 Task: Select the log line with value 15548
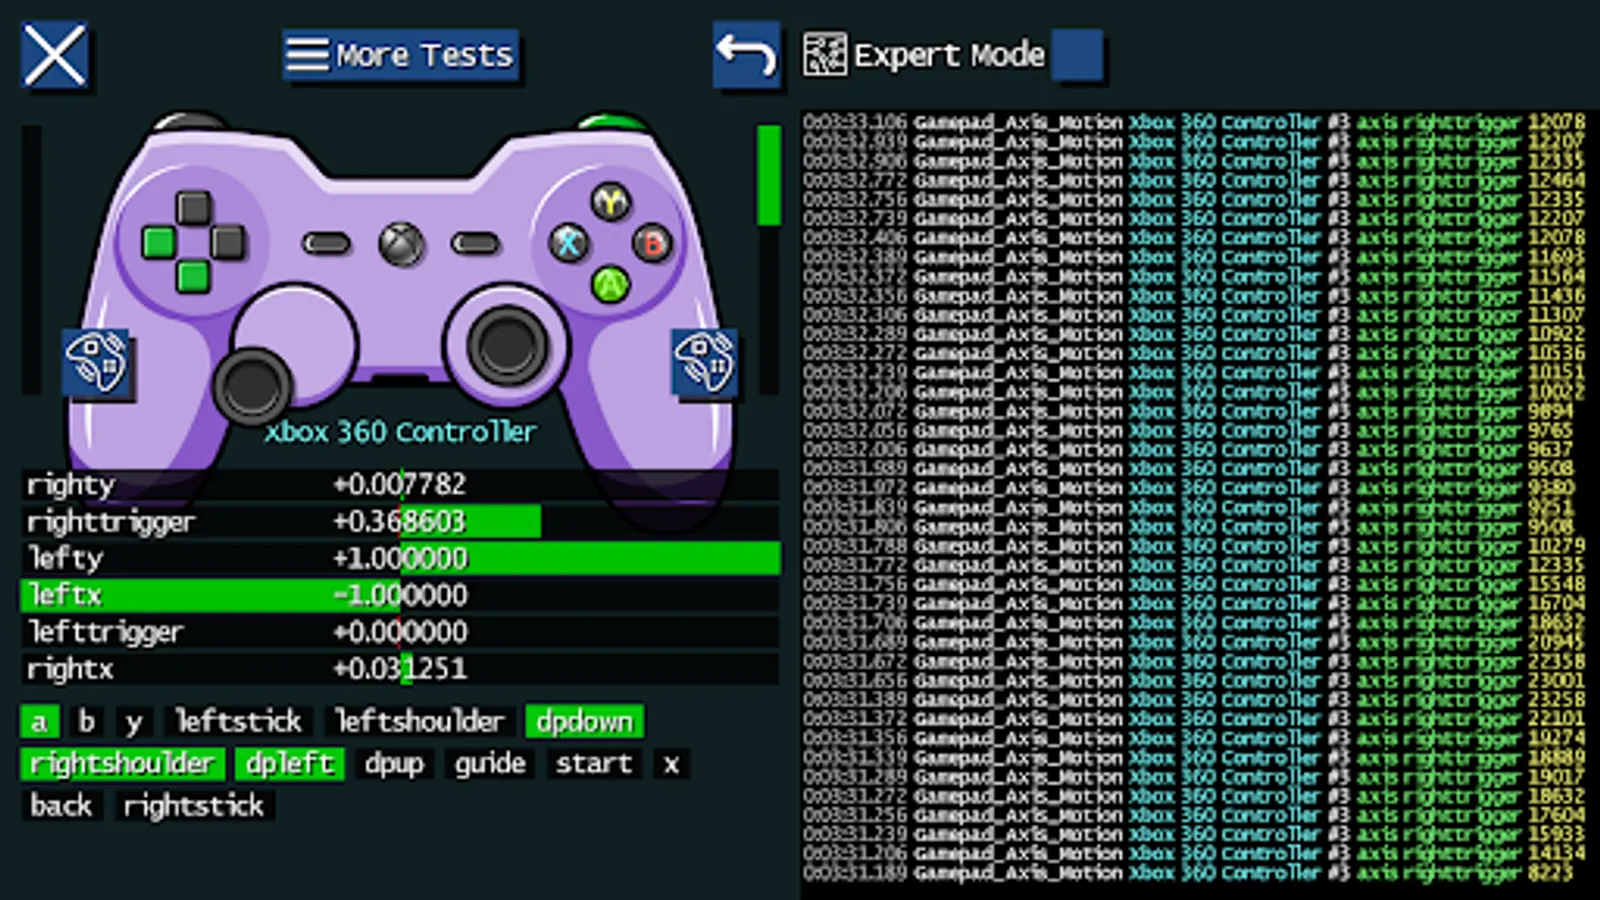click(x=1194, y=584)
